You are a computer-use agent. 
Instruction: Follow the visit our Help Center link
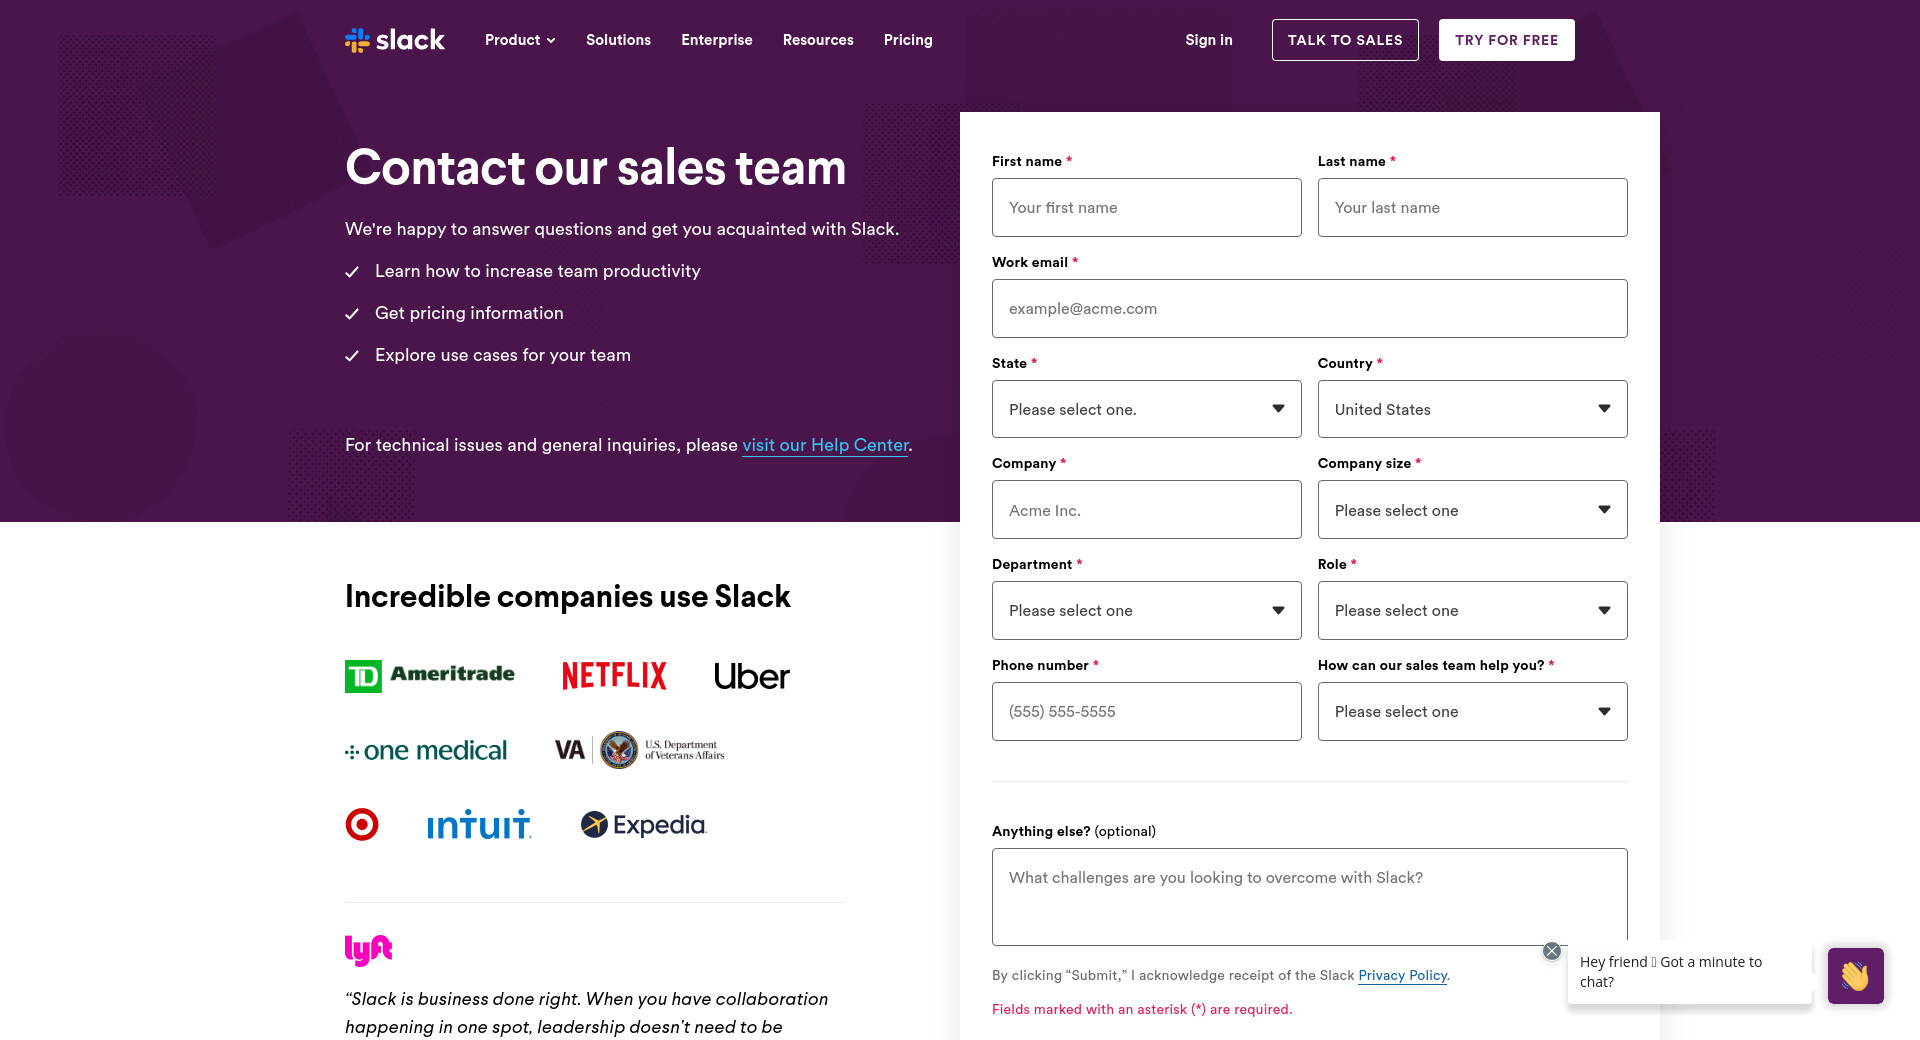point(825,445)
